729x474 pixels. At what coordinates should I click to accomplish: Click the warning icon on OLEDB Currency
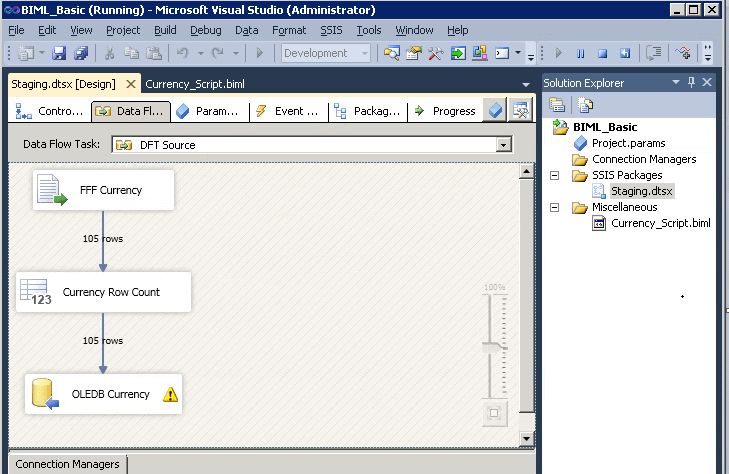point(171,394)
